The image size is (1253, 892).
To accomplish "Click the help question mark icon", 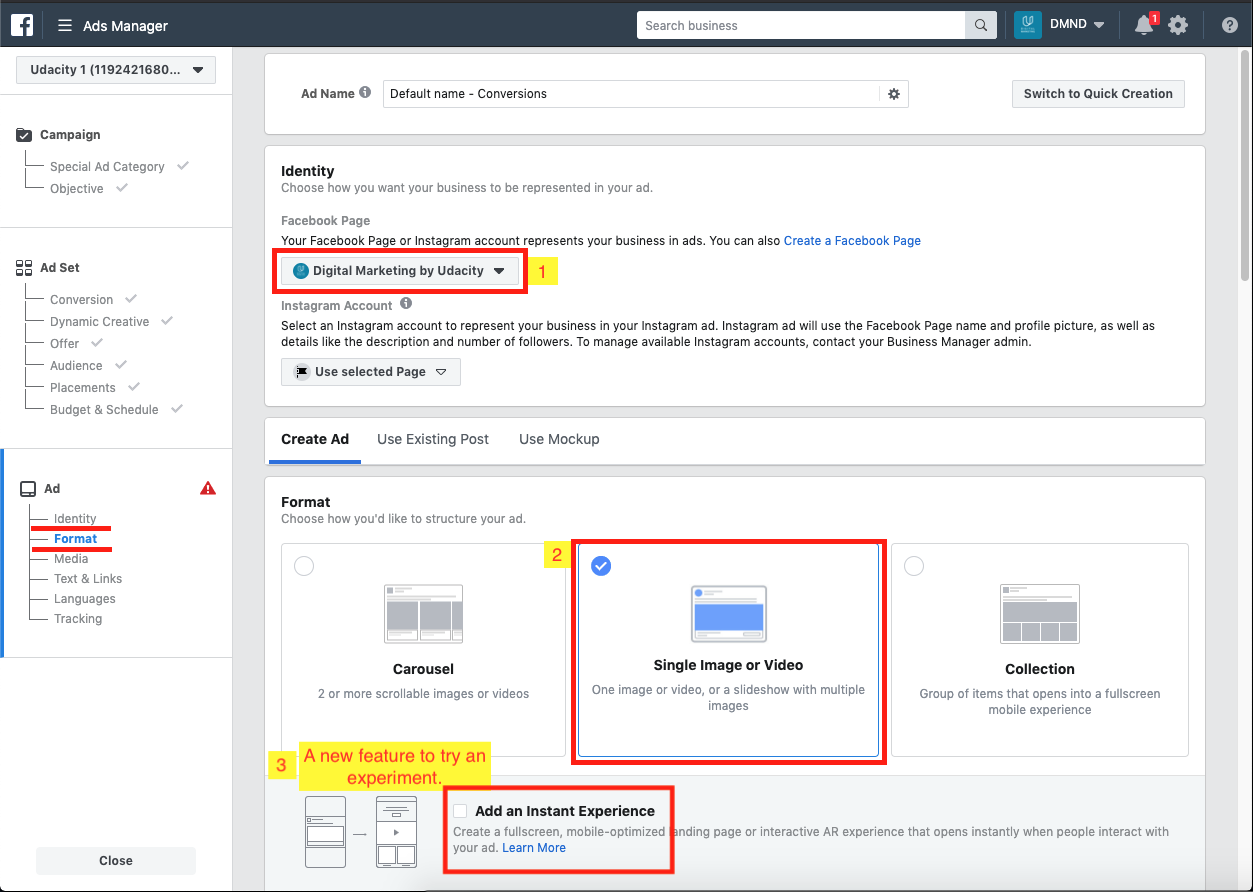I will [x=1230, y=25].
